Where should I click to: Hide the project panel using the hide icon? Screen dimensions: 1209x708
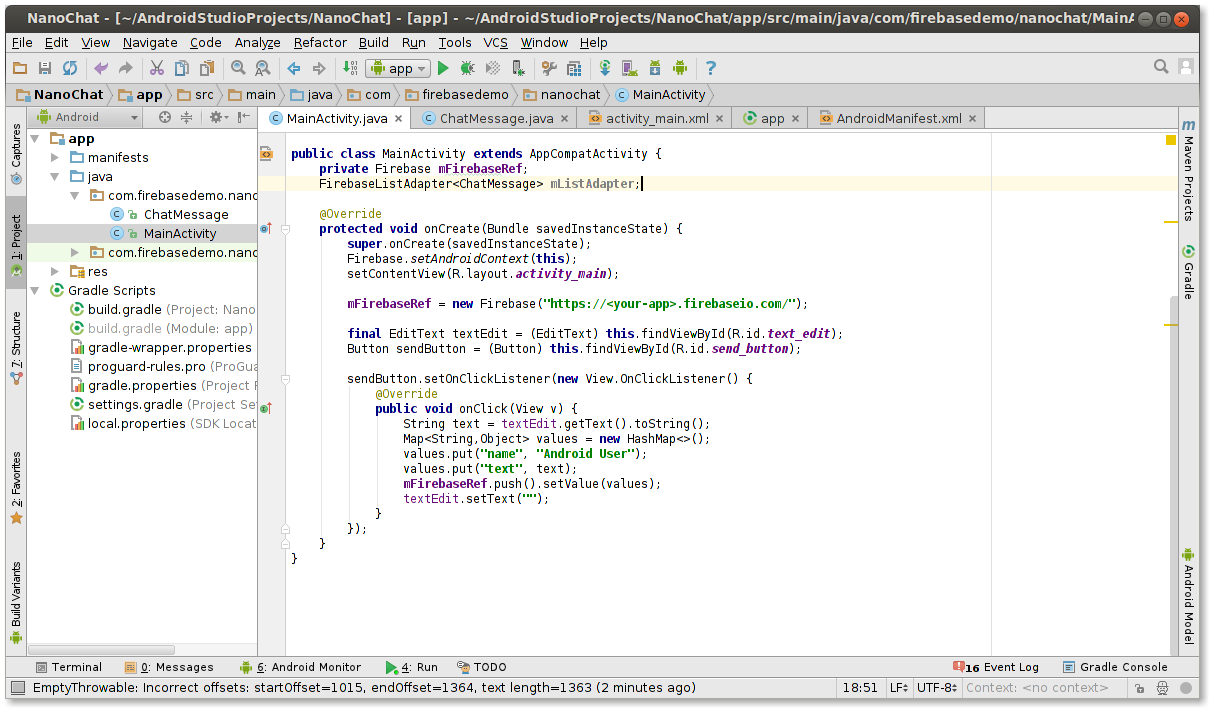[243, 118]
